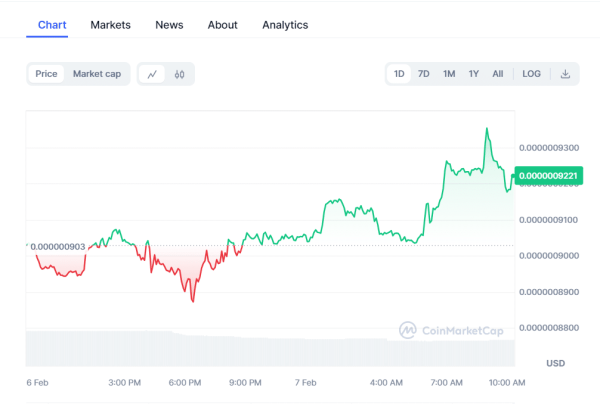Select the 1D time range

pyautogui.click(x=399, y=74)
